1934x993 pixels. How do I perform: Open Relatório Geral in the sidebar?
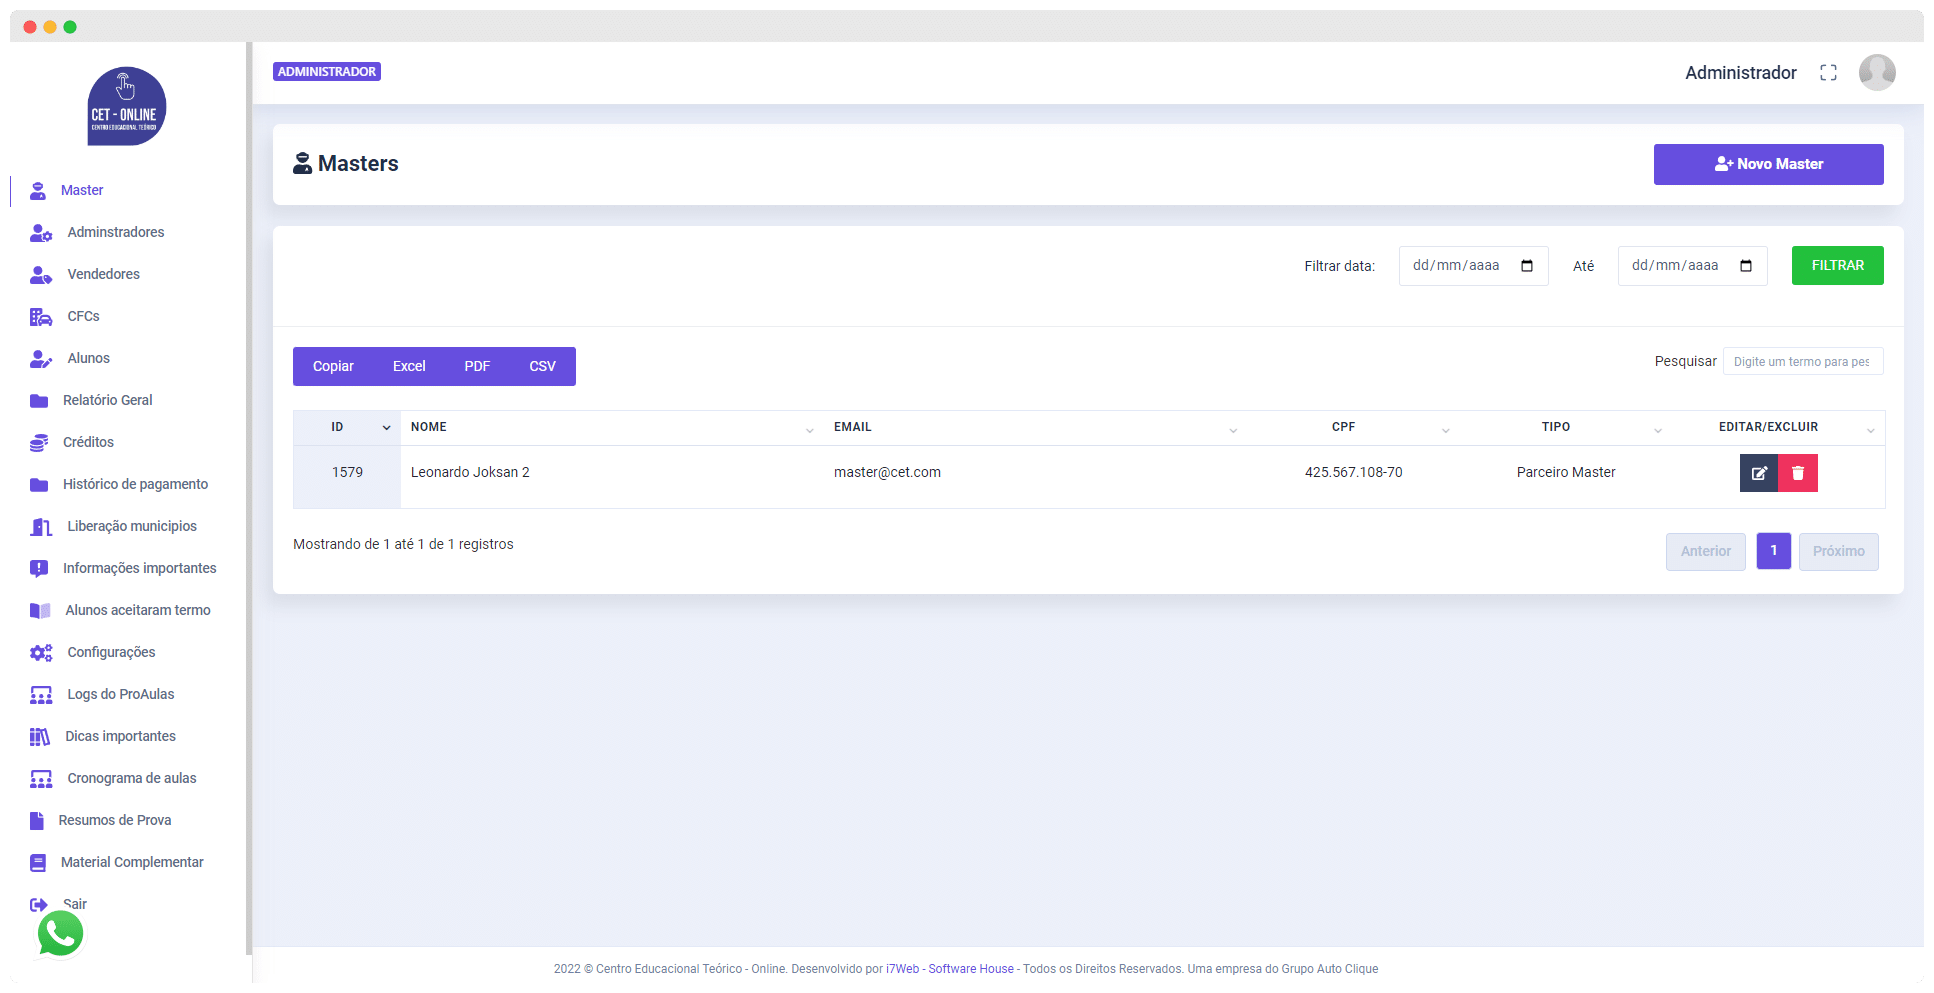[x=107, y=400]
